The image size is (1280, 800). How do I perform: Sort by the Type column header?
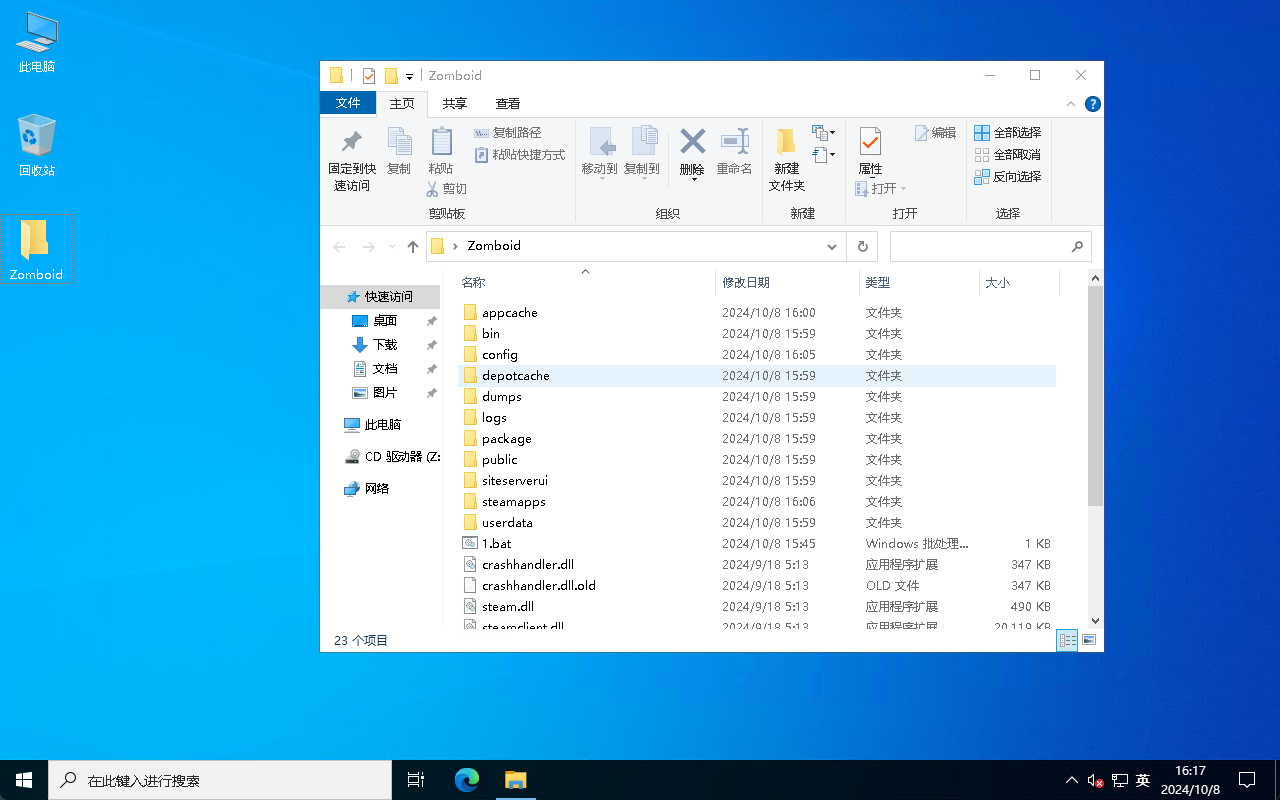[x=919, y=283]
